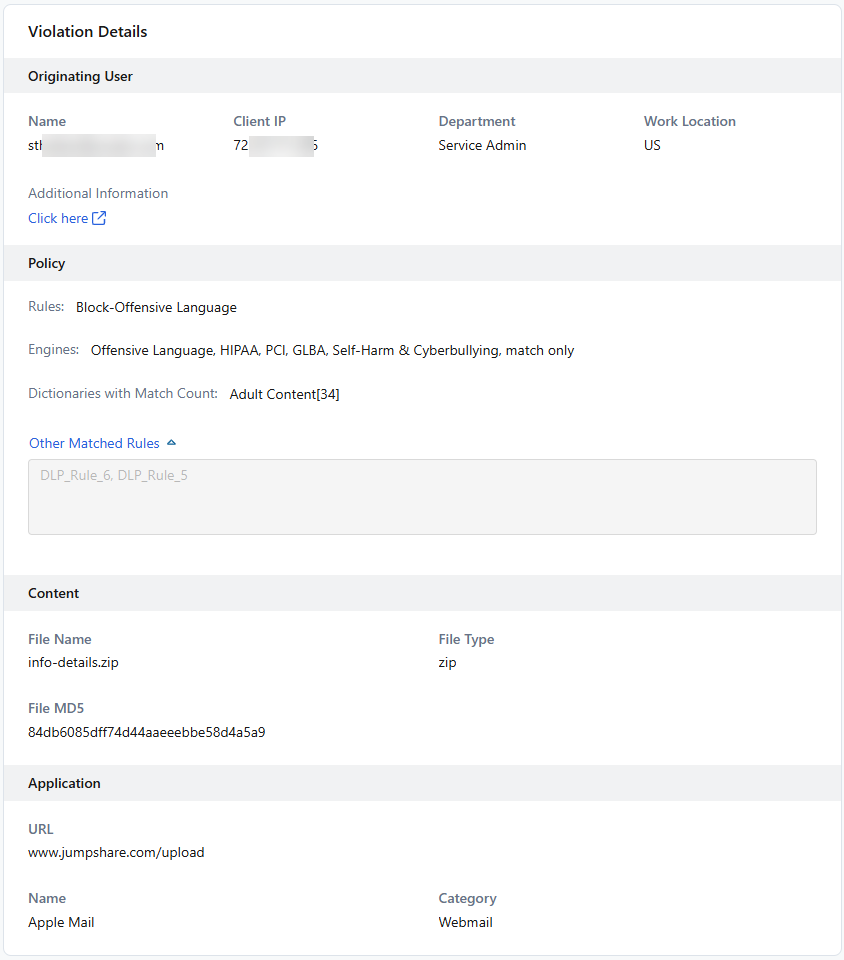Click the Application section header
The width and height of the screenshot is (844, 960).
64,783
